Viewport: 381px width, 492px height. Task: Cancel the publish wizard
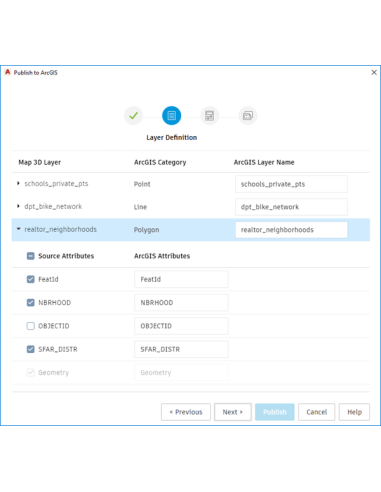click(316, 412)
